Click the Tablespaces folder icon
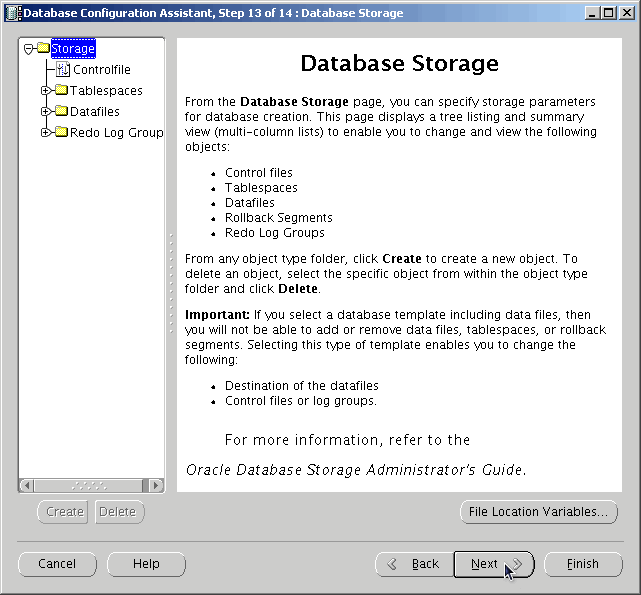Screen dimensions: 641x595 pos(61,91)
